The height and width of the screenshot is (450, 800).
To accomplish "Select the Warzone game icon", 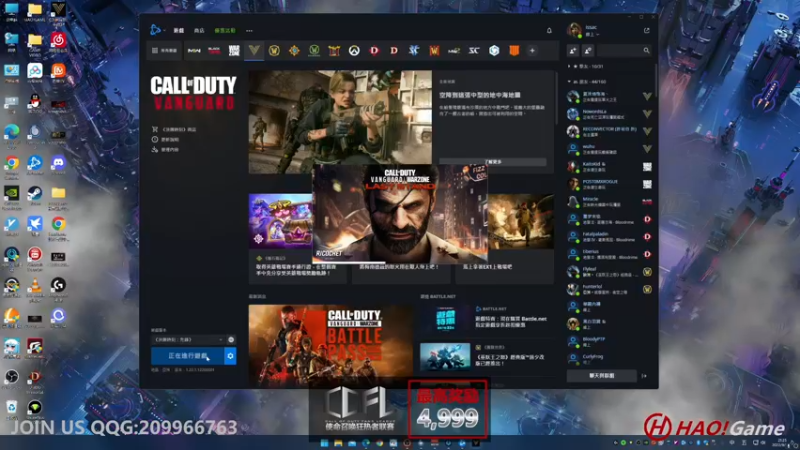I will pyautogui.click(x=234, y=51).
